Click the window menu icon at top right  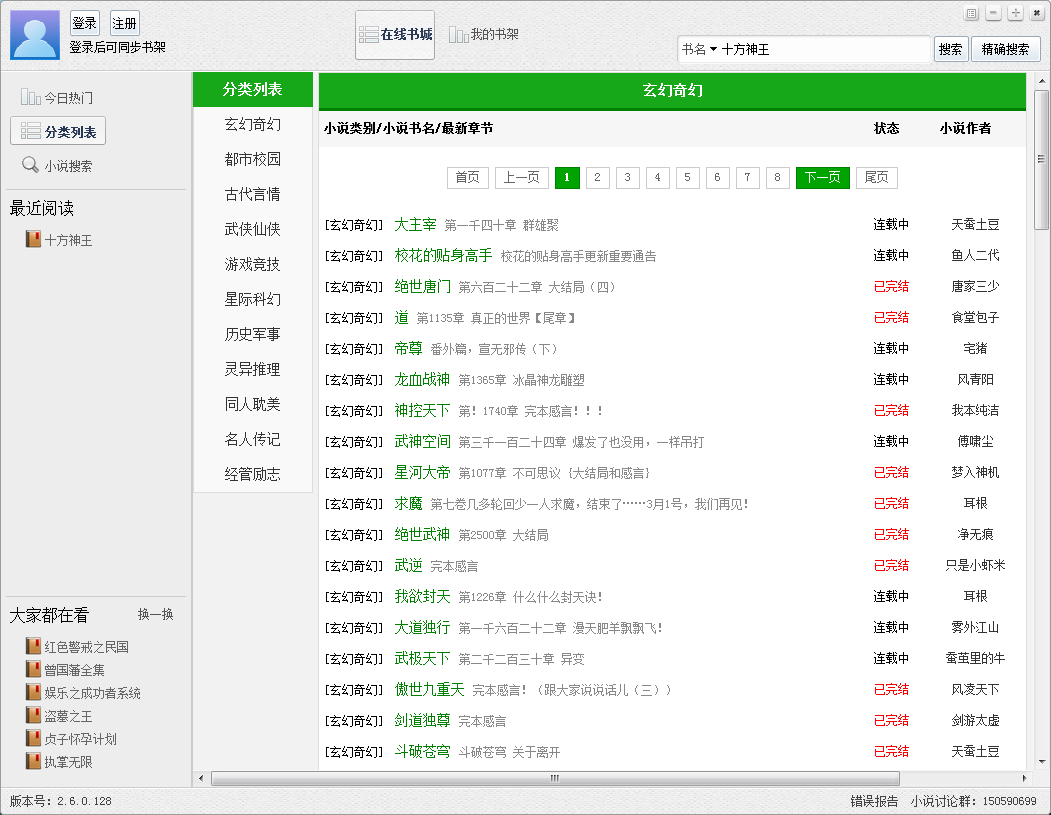pyautogui.click(x=971, y=14)
